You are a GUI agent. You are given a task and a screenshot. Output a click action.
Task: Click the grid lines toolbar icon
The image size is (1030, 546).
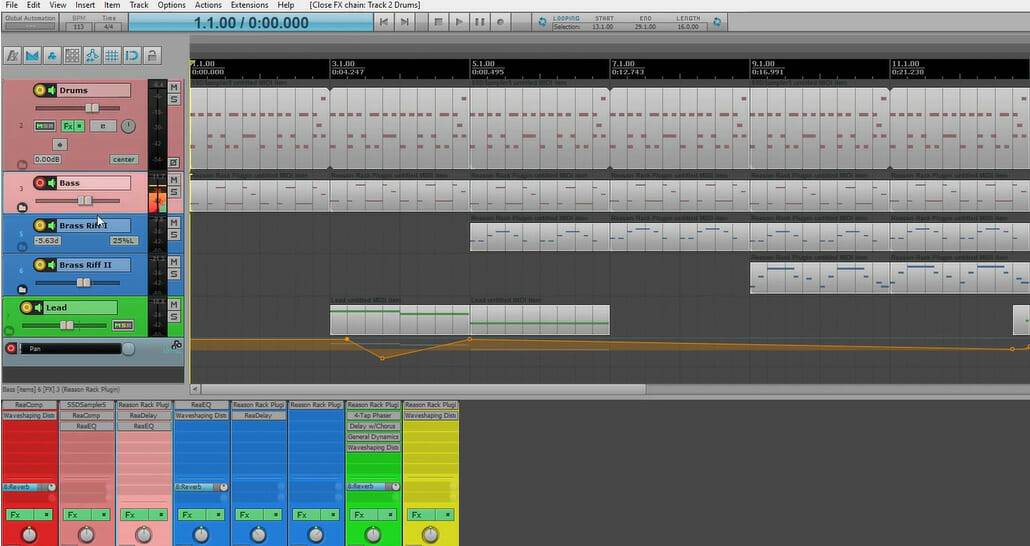[x=112, y=56]
